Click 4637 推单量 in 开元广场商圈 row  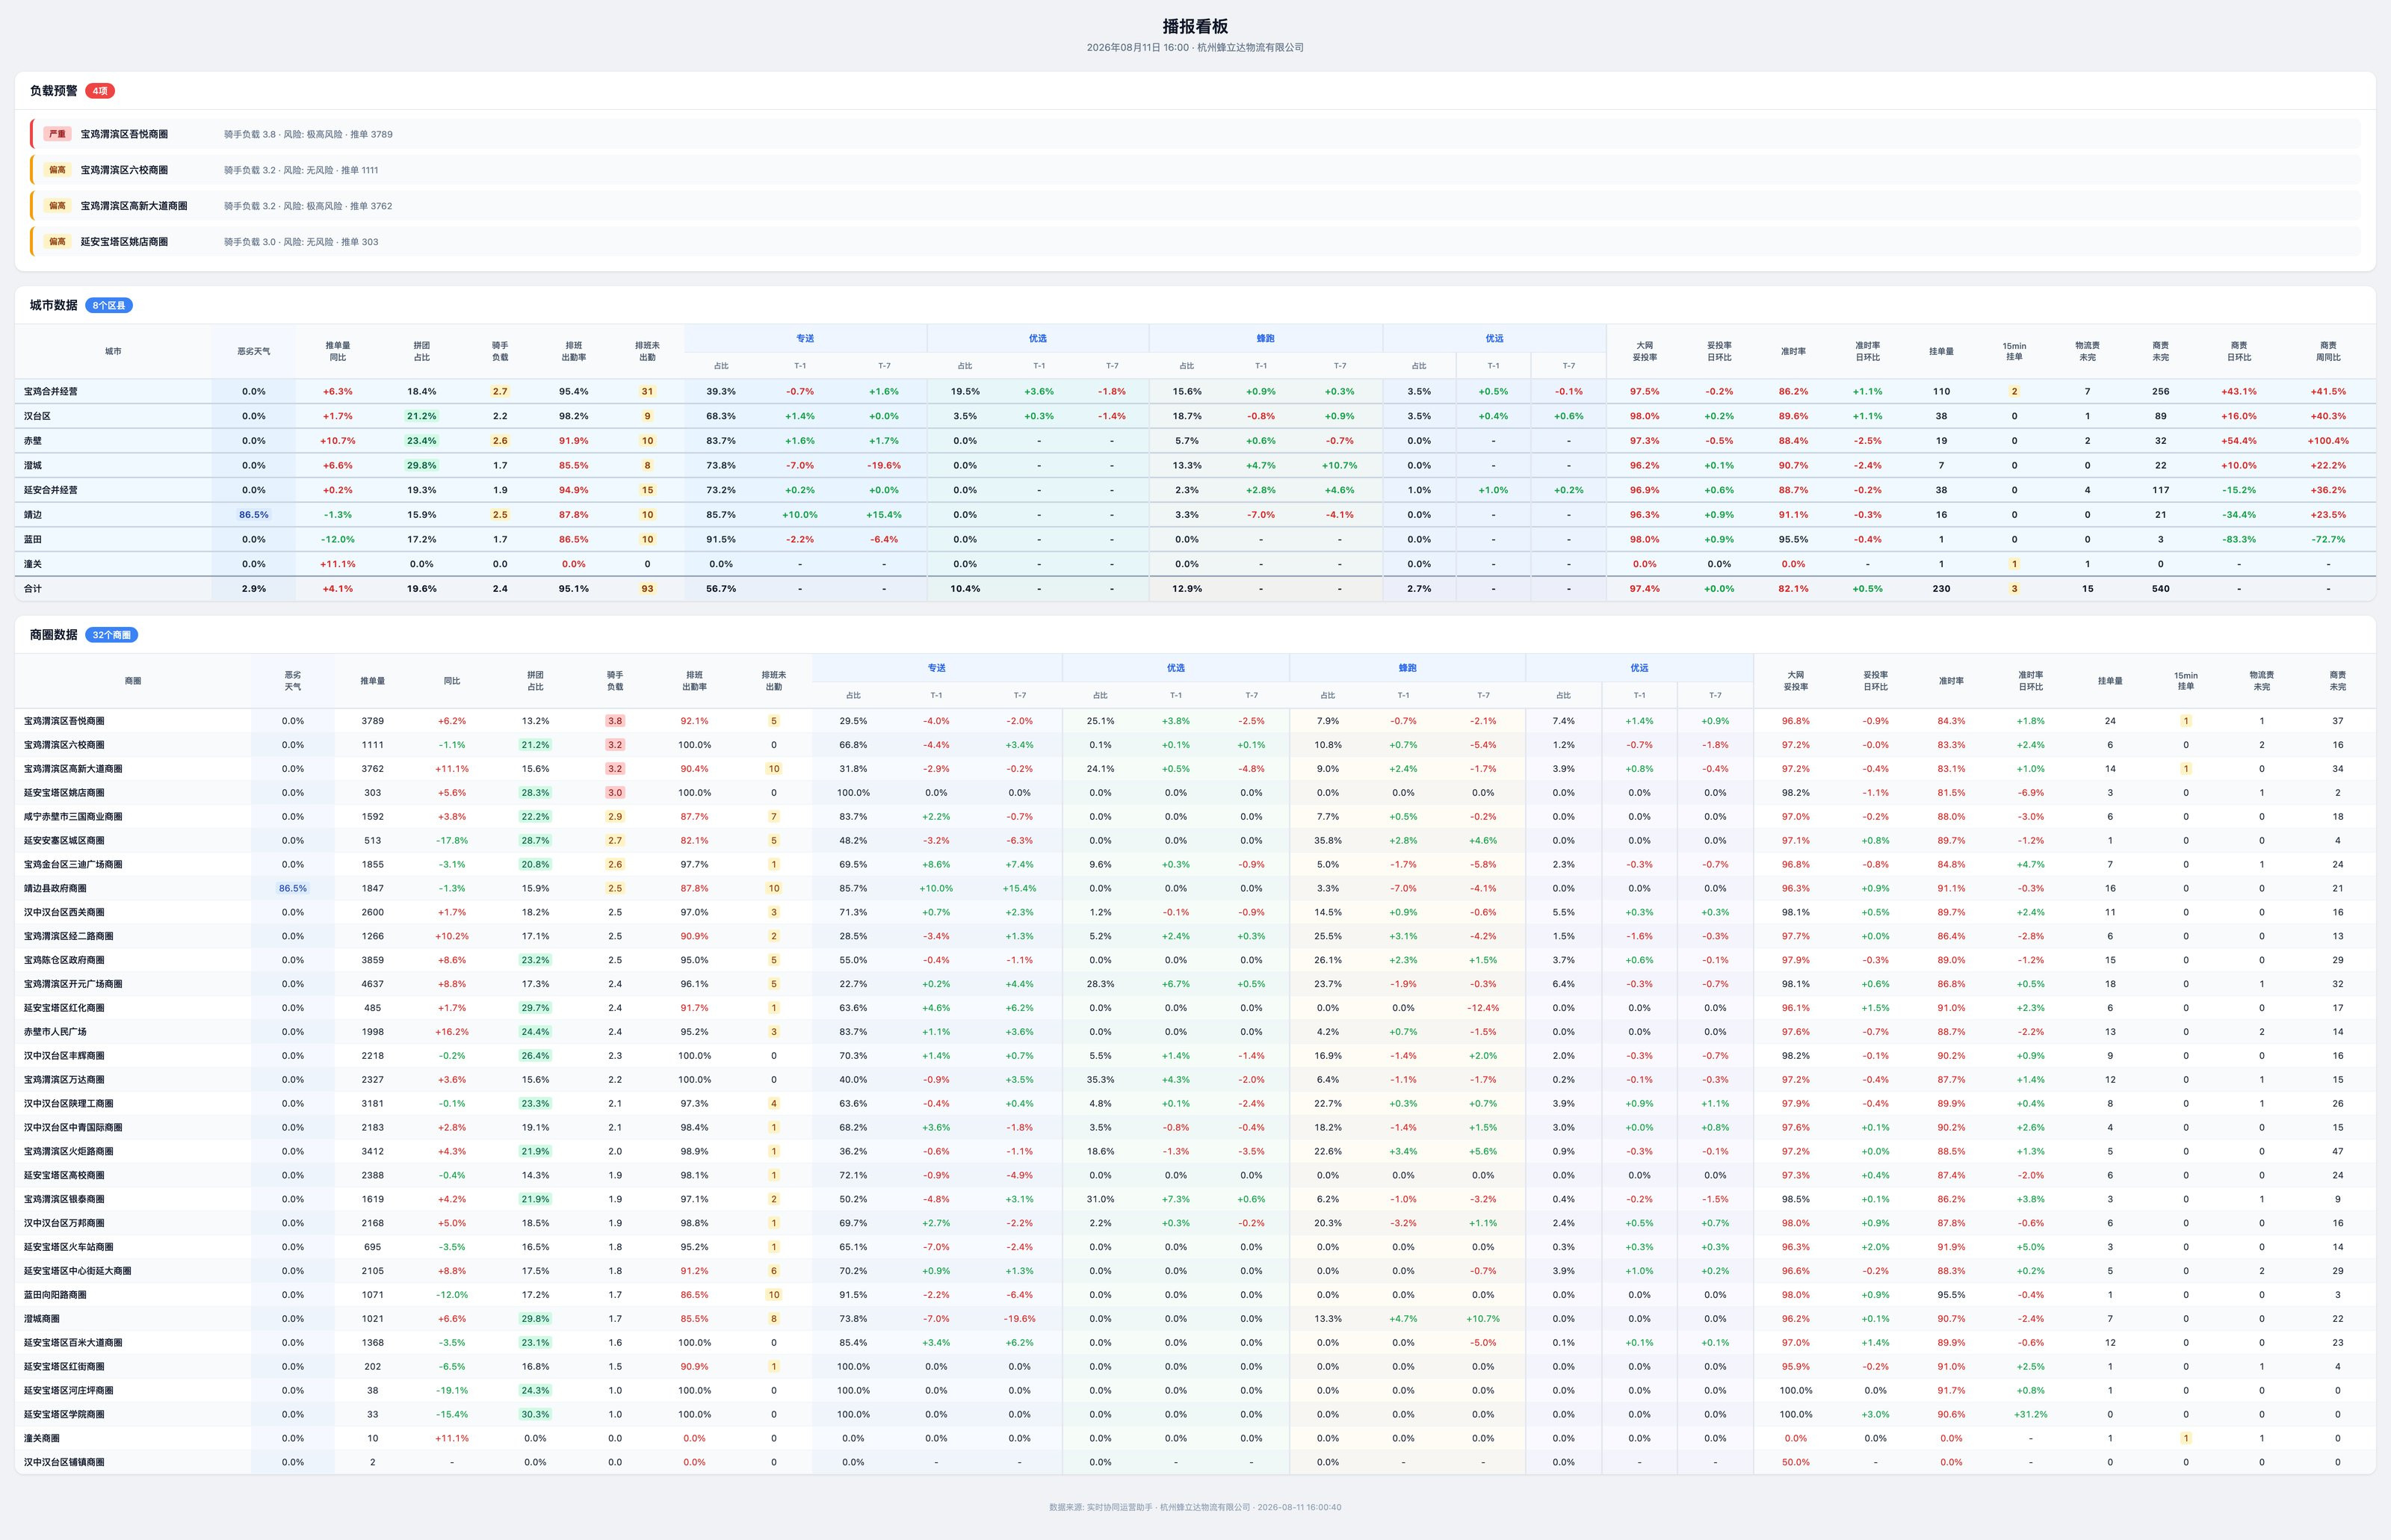click(373, 984)
